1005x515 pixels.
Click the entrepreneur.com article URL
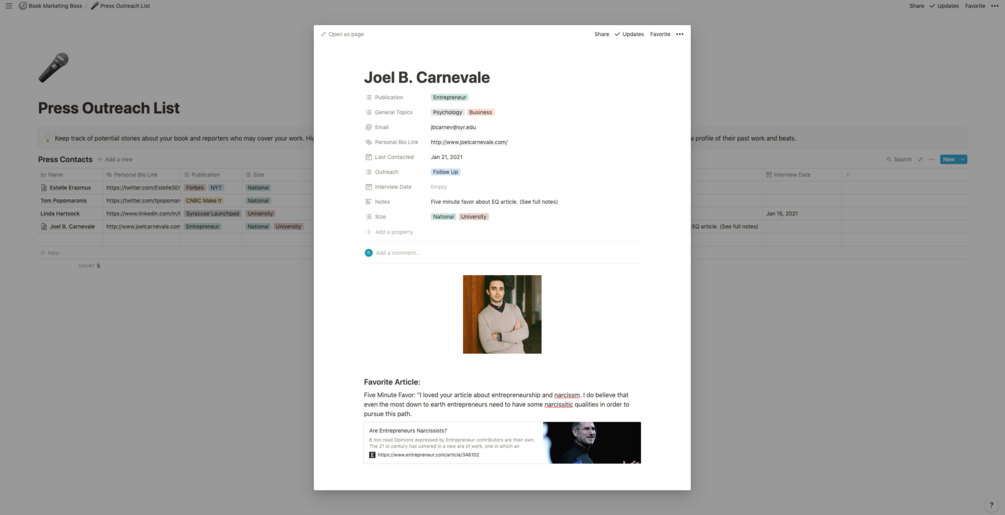click(x=428, y=455)
